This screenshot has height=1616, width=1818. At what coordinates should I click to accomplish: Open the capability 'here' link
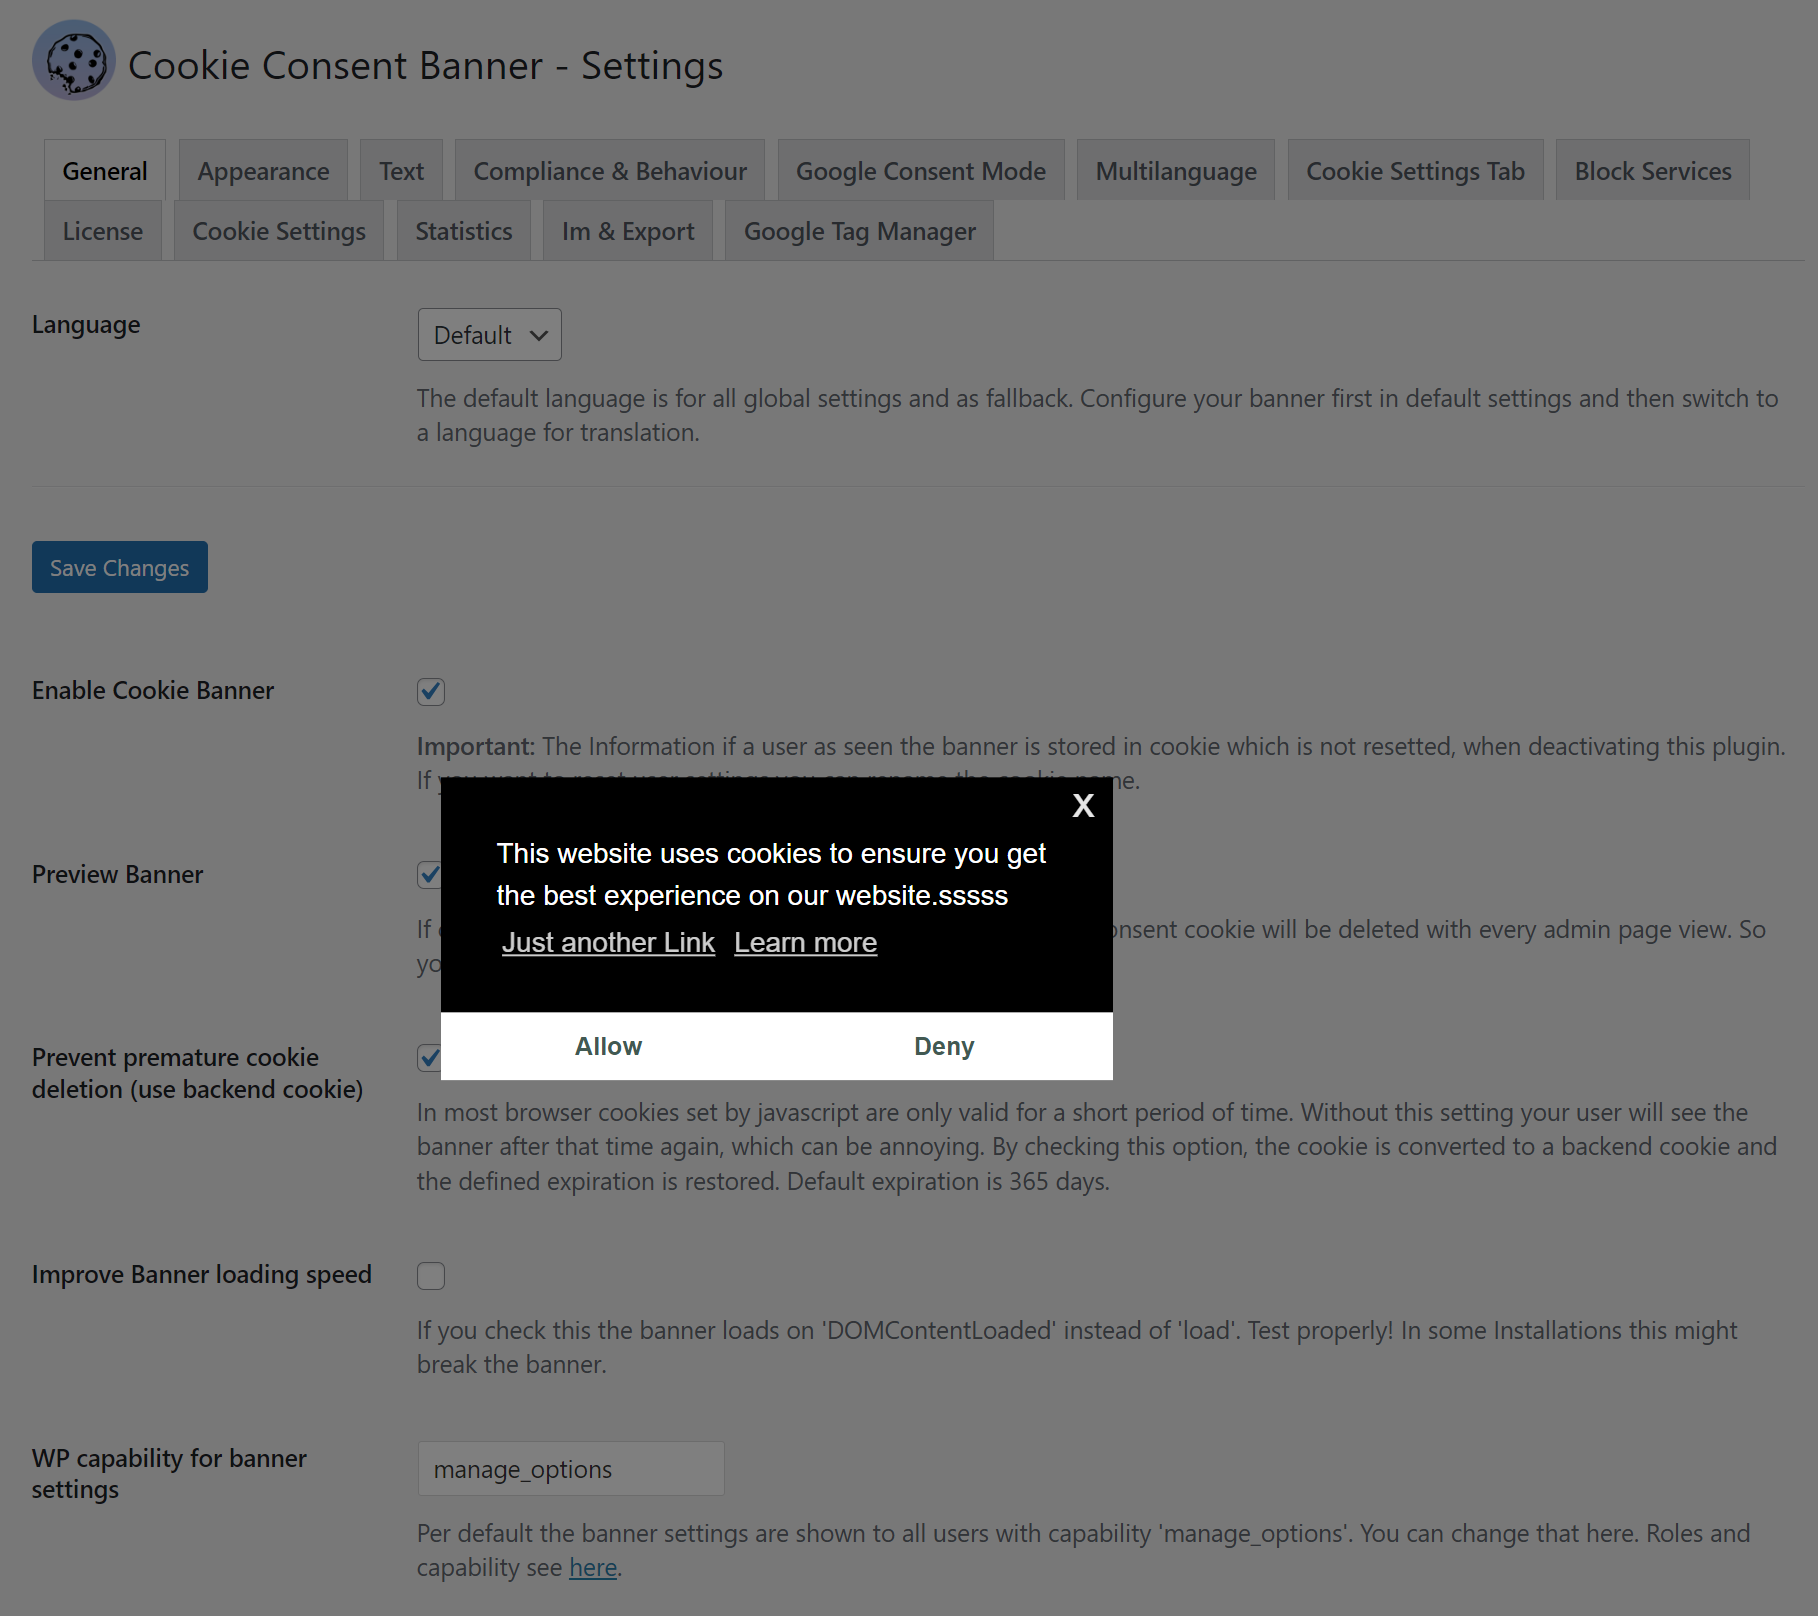click(593, 1567)
